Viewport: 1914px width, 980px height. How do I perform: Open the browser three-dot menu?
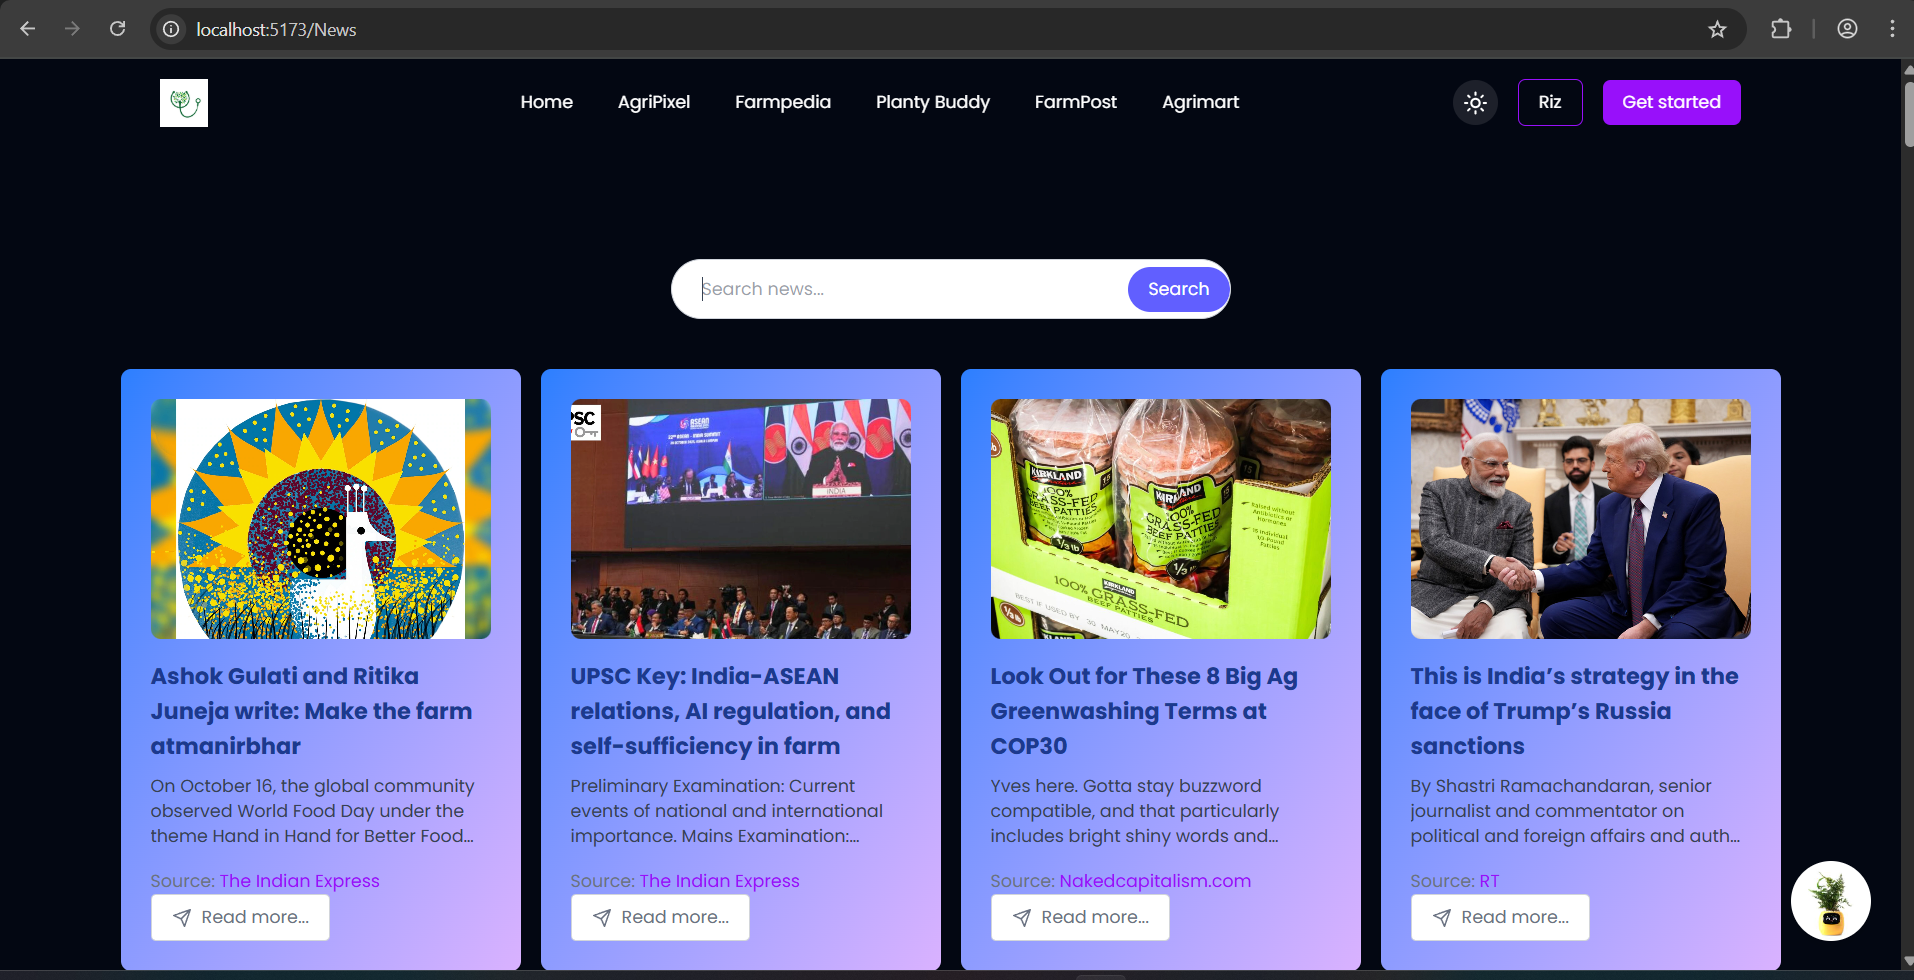(x=1892, y=29)
